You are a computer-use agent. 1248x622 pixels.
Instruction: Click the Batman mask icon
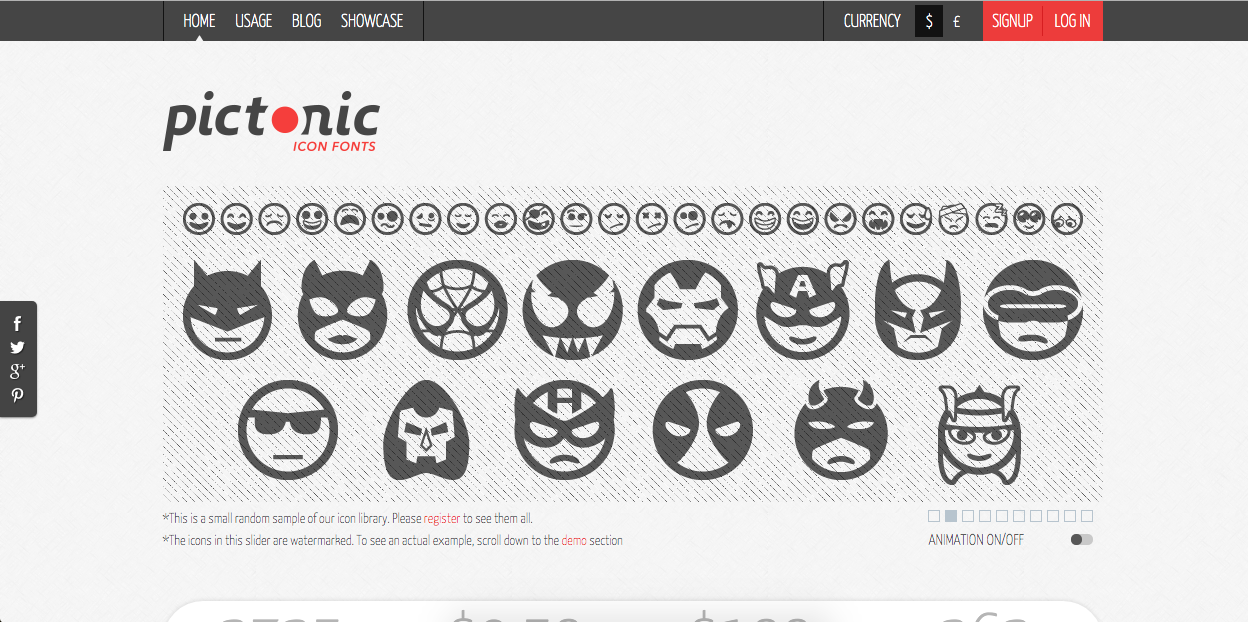click(227, 310)
